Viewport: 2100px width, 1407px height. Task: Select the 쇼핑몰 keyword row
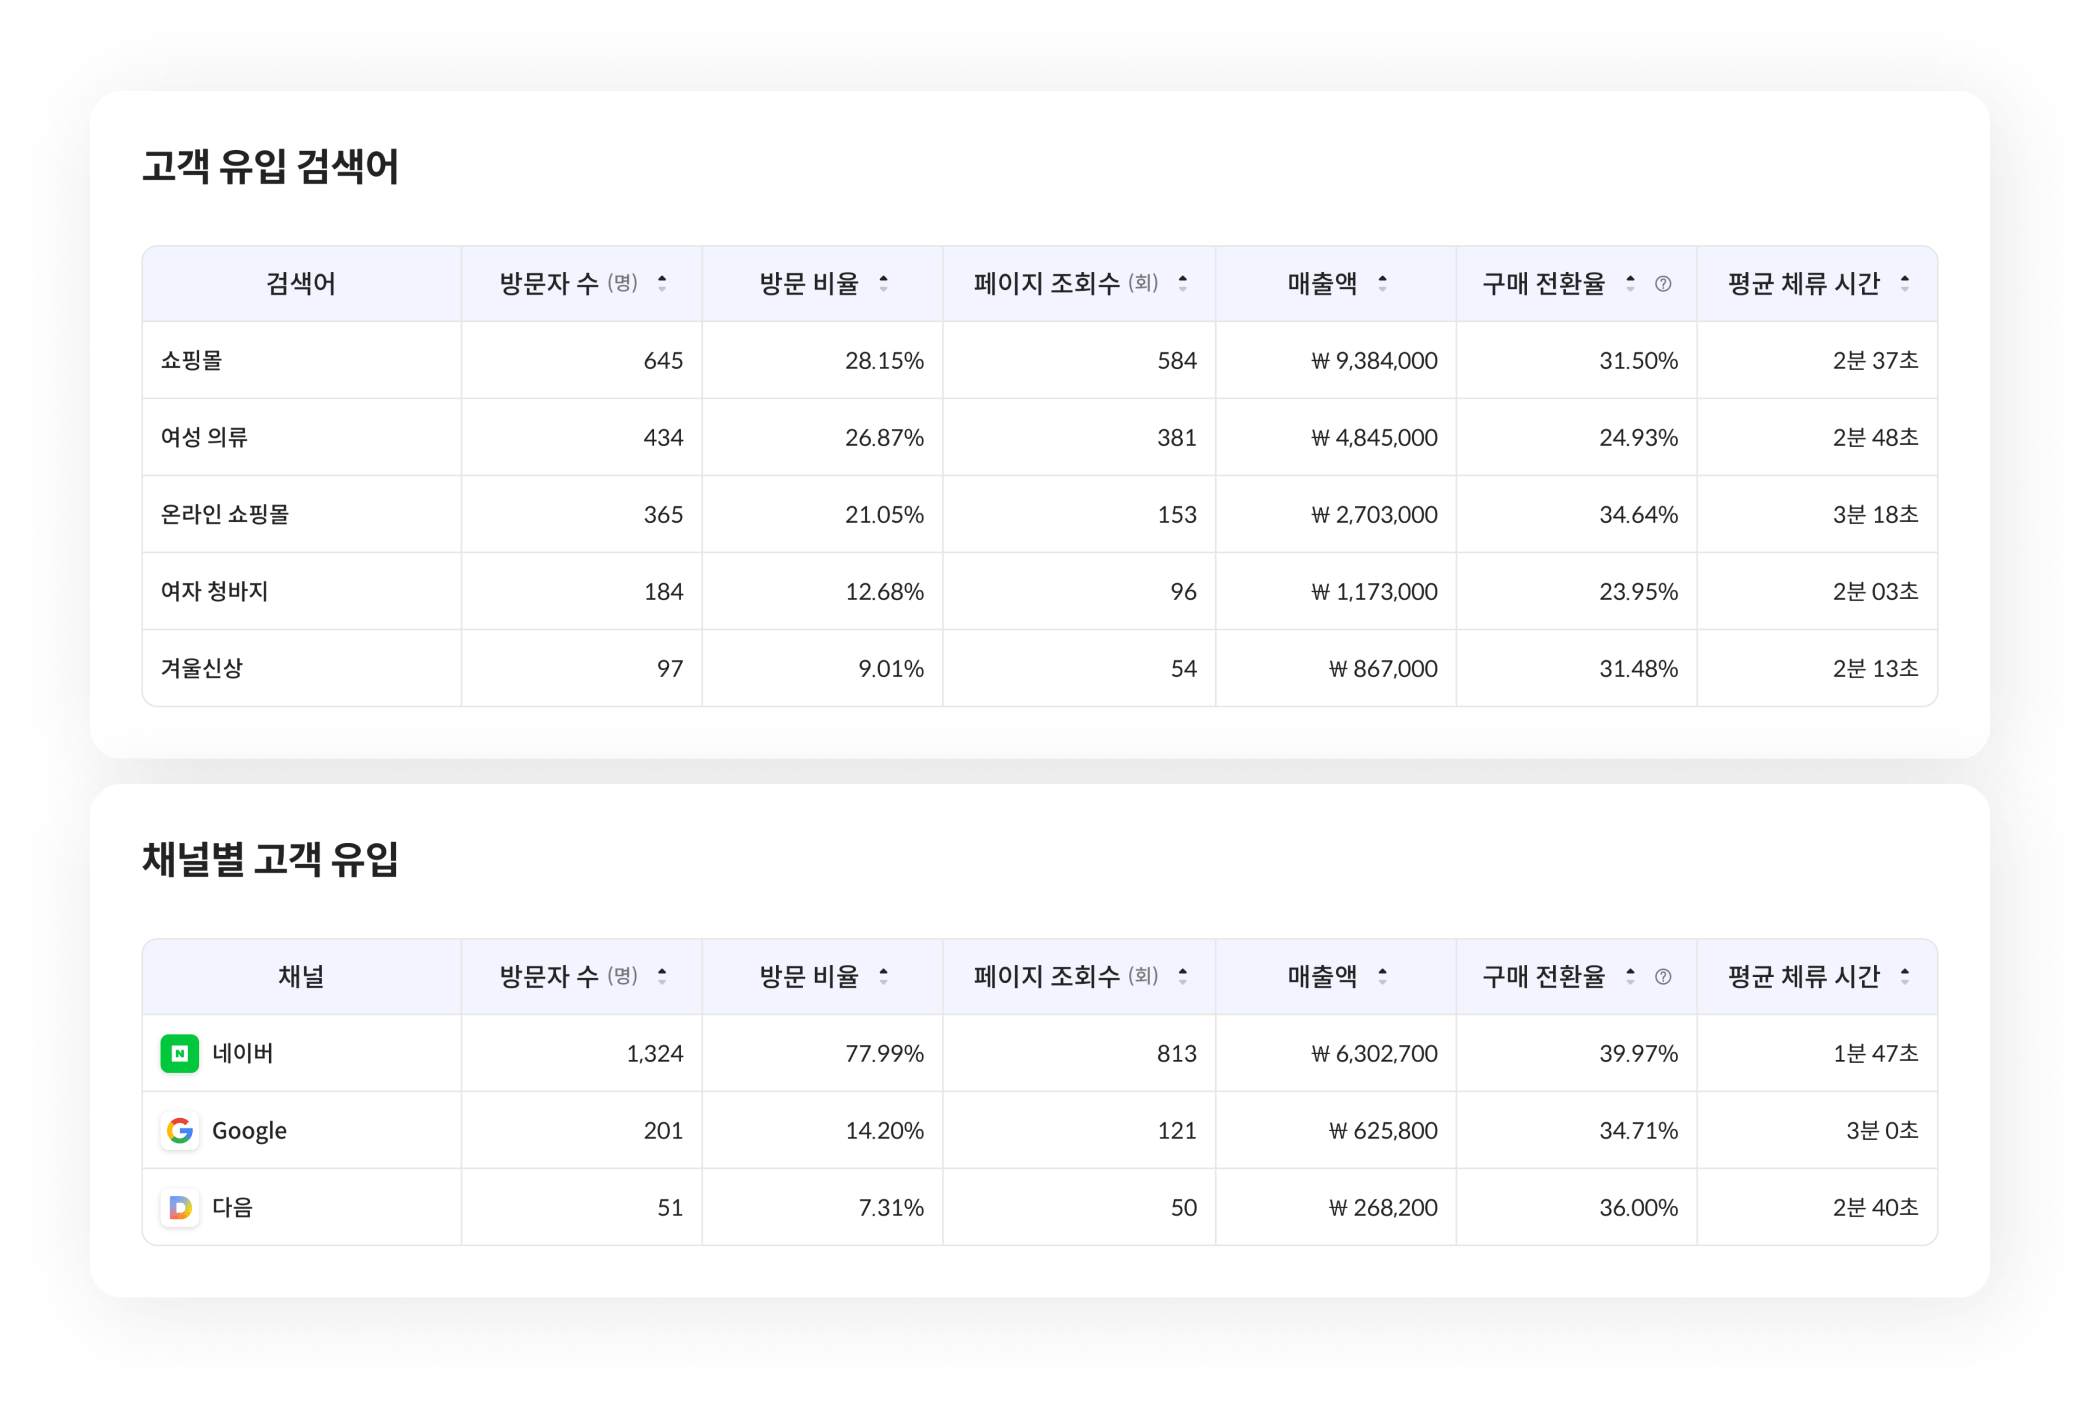pos(192,360)
